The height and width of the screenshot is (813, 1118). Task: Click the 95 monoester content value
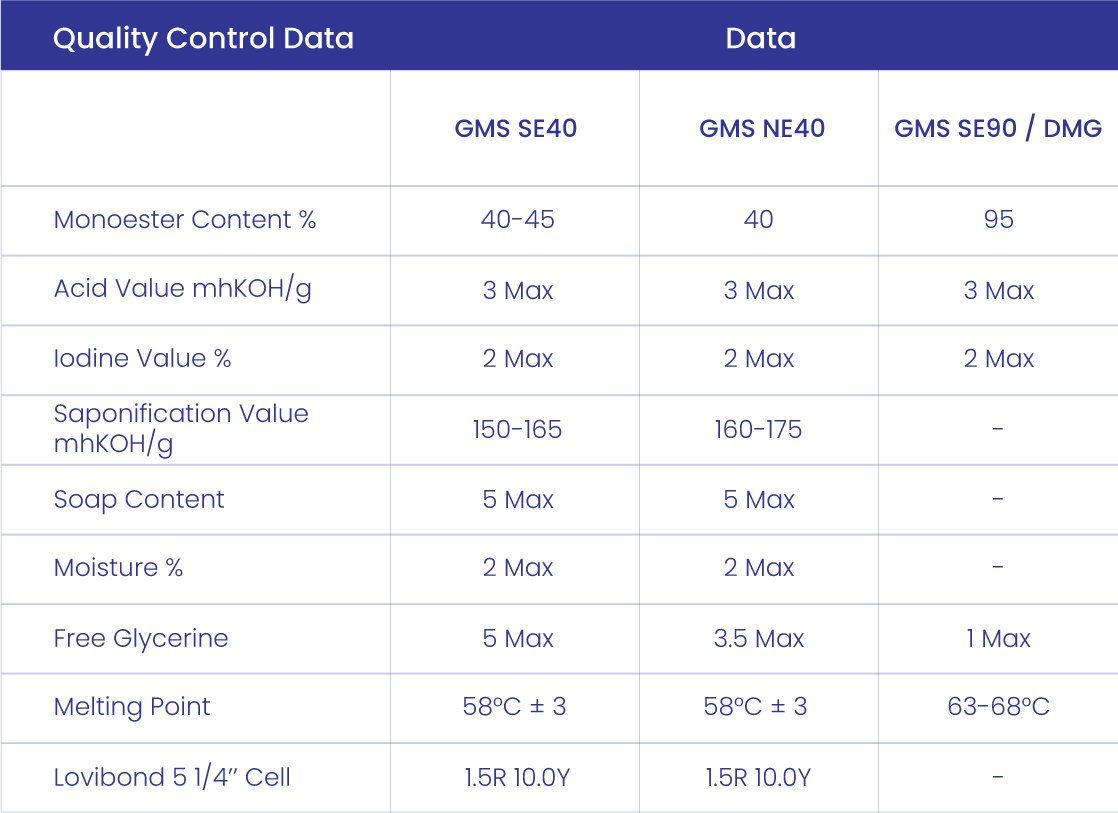[x=998, y=220]
